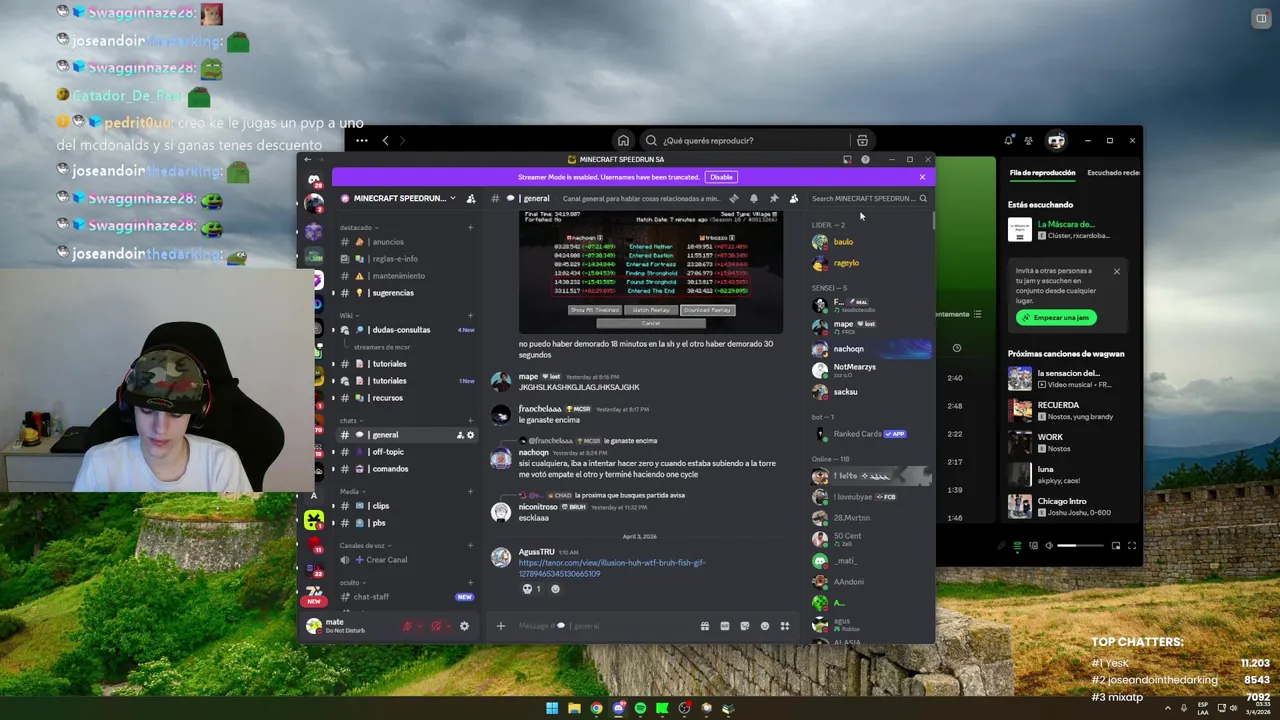Collapse the Wiki category
The width and height of the screenshot is (1280, 720).
click(x=348, y=315)
